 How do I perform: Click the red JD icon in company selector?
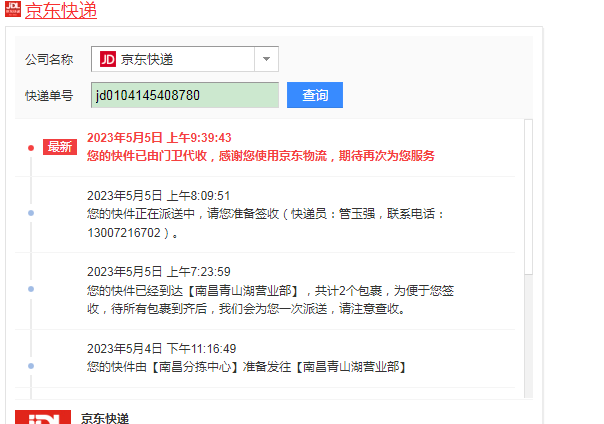tap(108, 59)
